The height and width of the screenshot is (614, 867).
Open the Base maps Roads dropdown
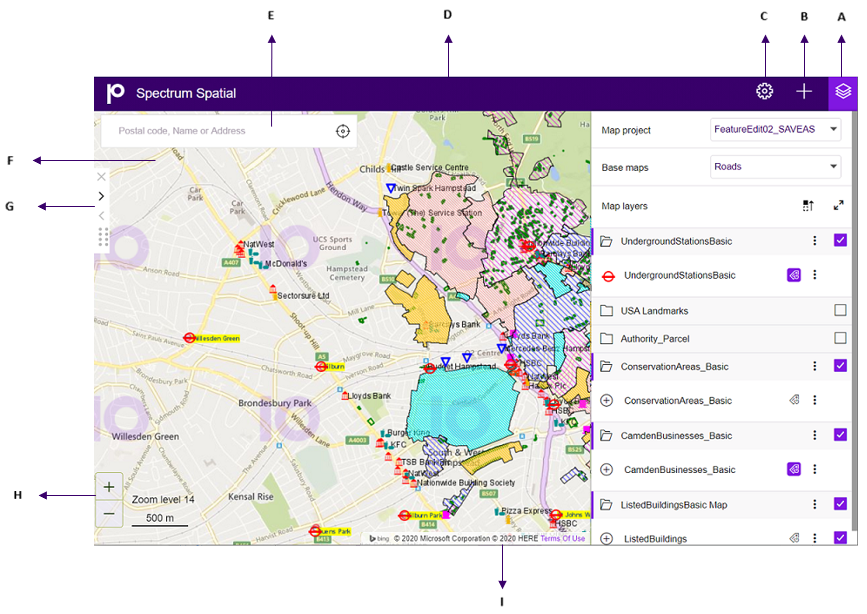775,166
